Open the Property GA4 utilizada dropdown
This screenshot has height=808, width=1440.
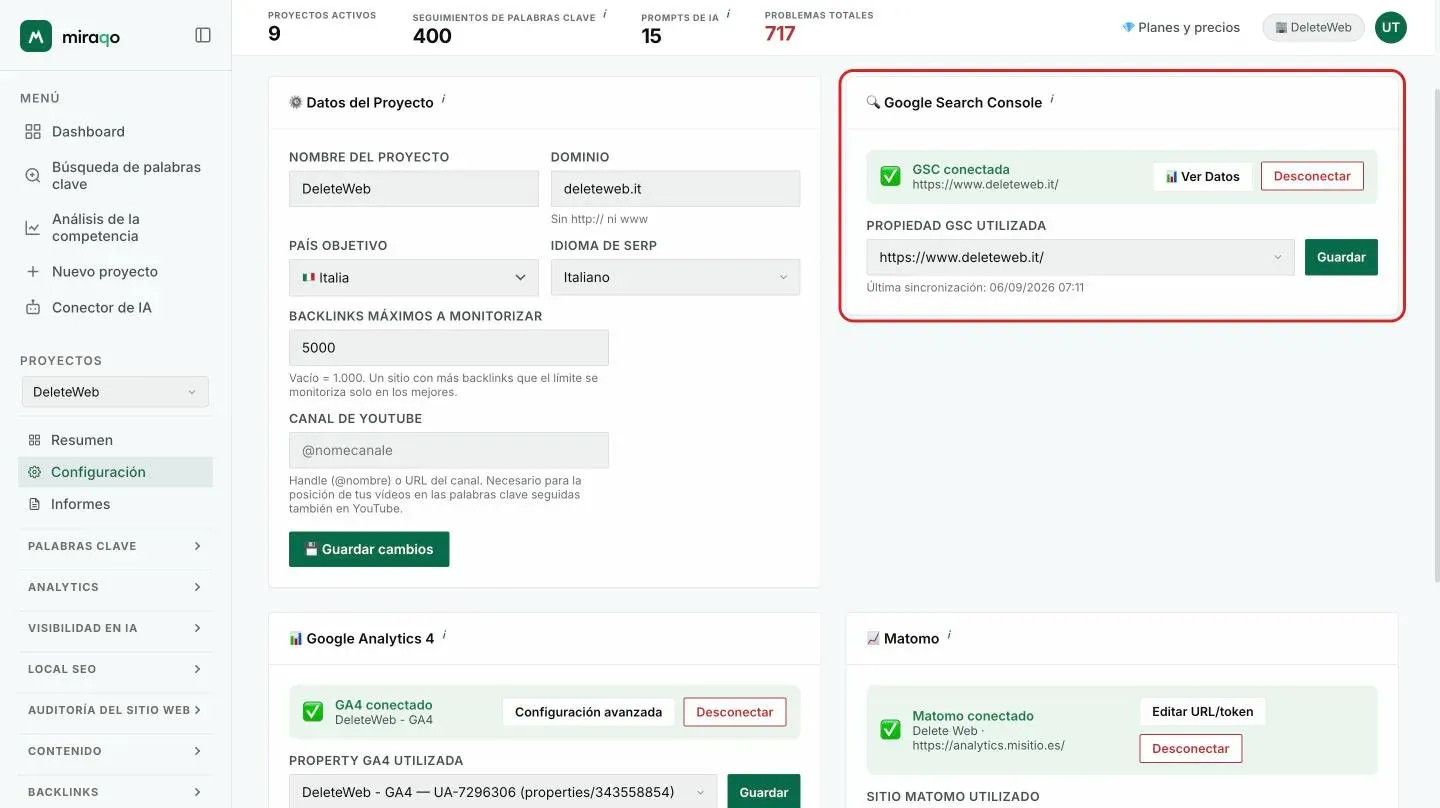[x=503, y=792]
